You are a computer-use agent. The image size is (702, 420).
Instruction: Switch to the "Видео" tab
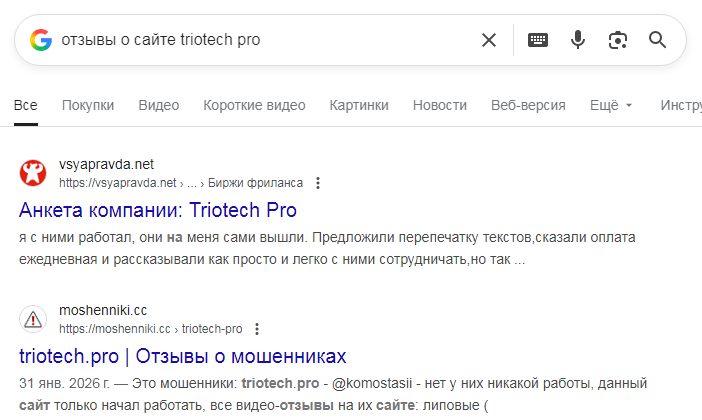click(x=158, y=105)
